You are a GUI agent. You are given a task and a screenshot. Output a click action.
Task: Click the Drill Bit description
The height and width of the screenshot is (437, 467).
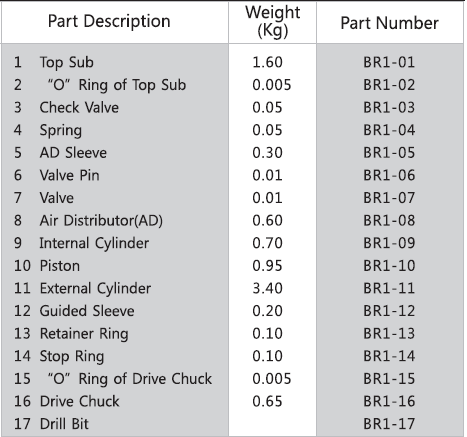64,424
